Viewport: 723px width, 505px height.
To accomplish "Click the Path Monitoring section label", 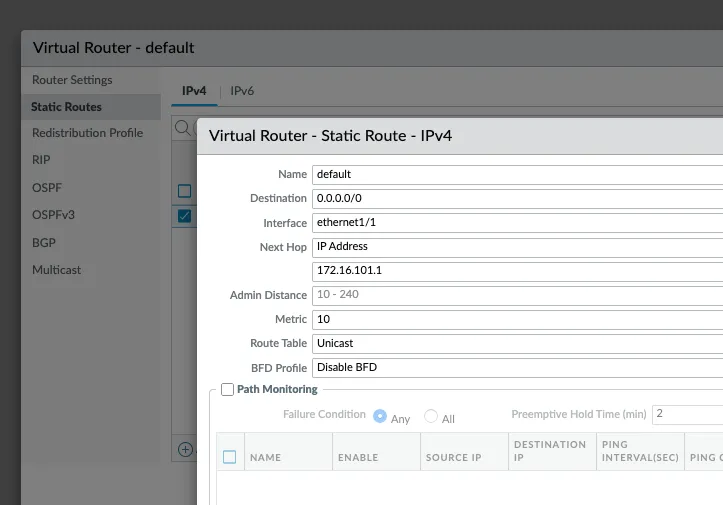I will [277, 389].
